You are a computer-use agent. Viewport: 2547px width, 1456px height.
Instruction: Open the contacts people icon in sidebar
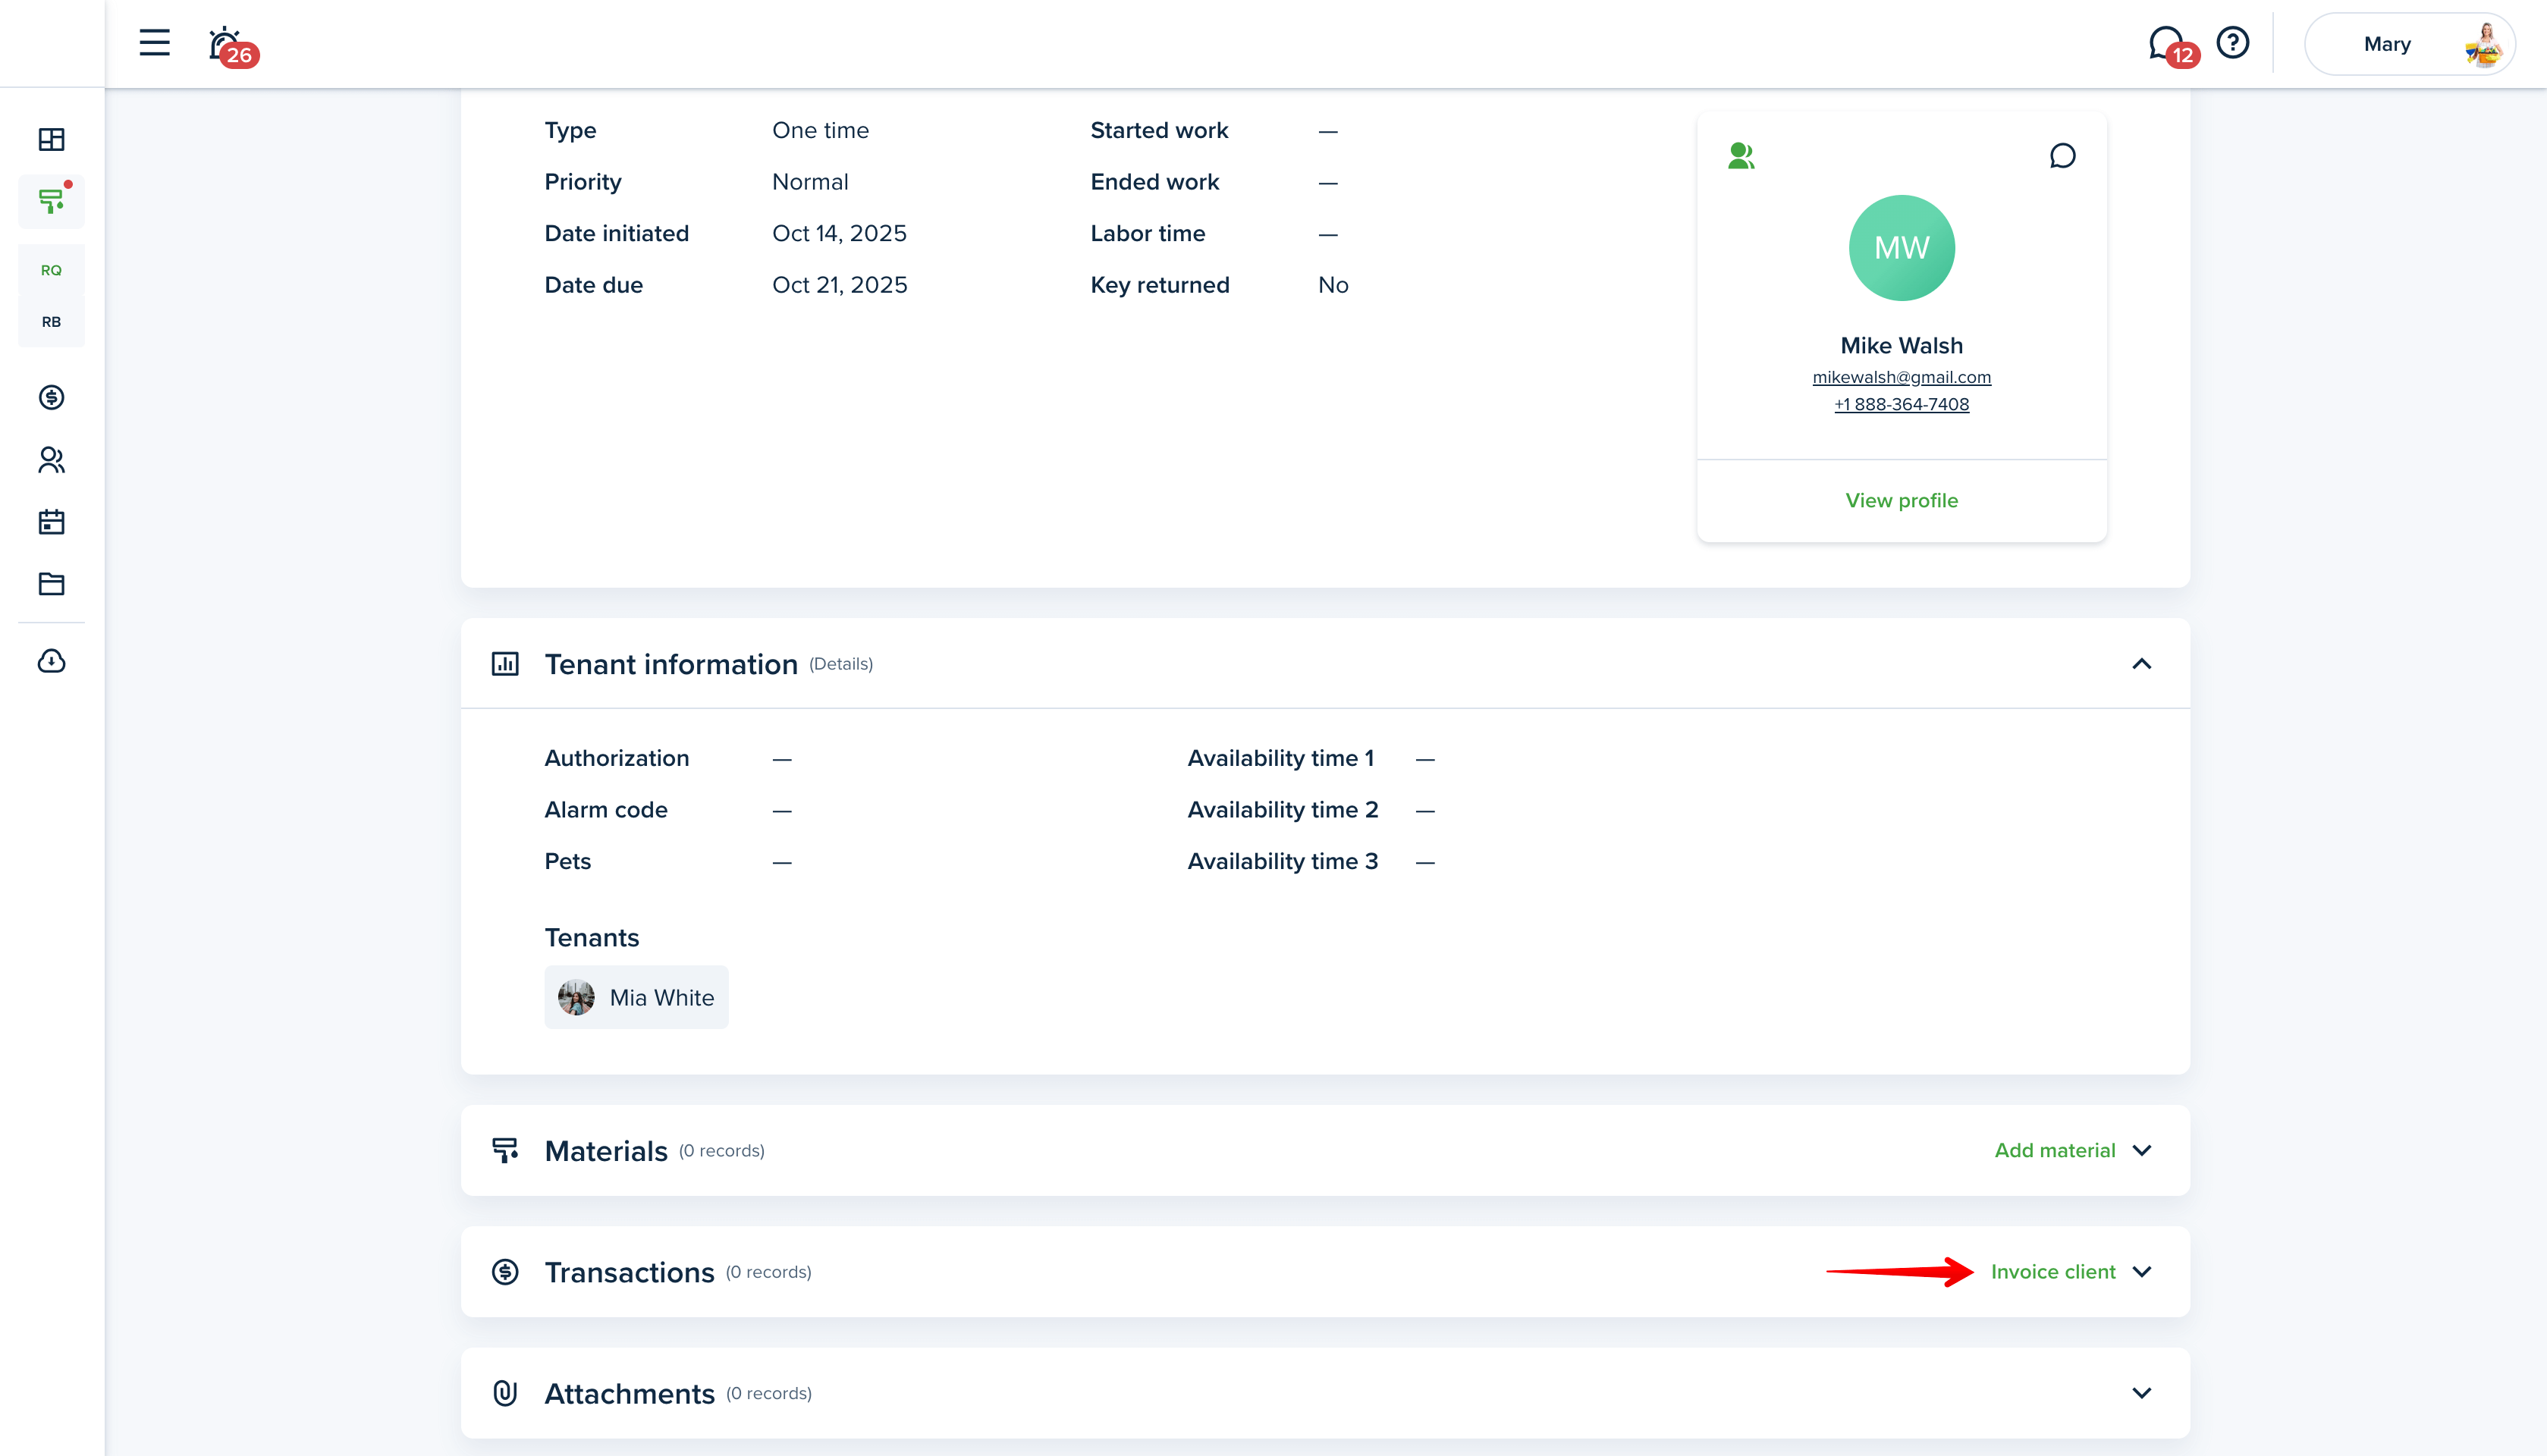(x=51, y=460)
